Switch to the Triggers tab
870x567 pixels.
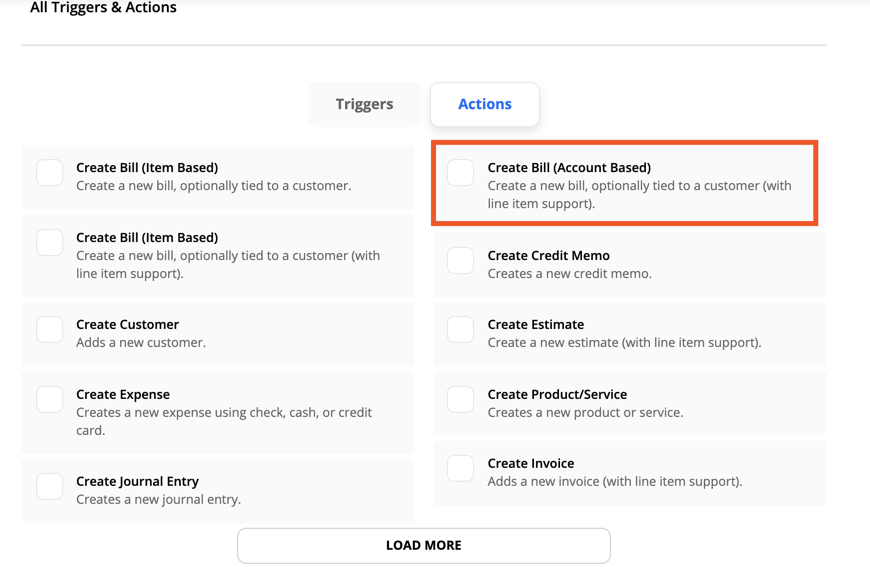coord(364,104)
